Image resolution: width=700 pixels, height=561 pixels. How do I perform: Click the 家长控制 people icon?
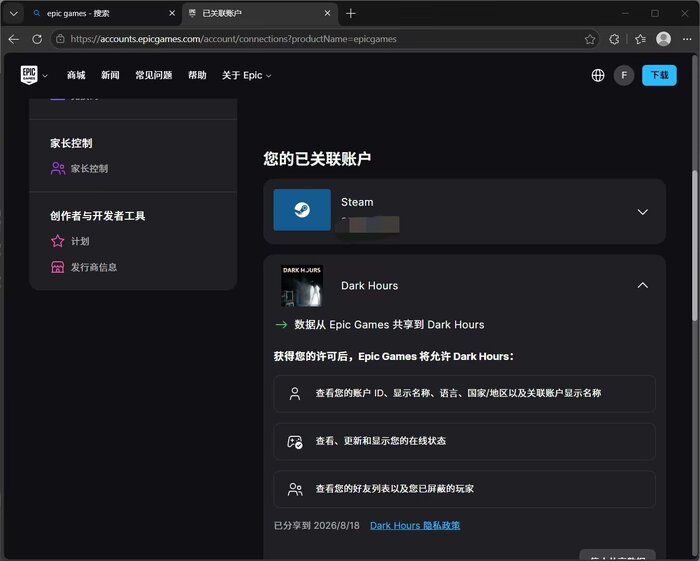[58, 168]
